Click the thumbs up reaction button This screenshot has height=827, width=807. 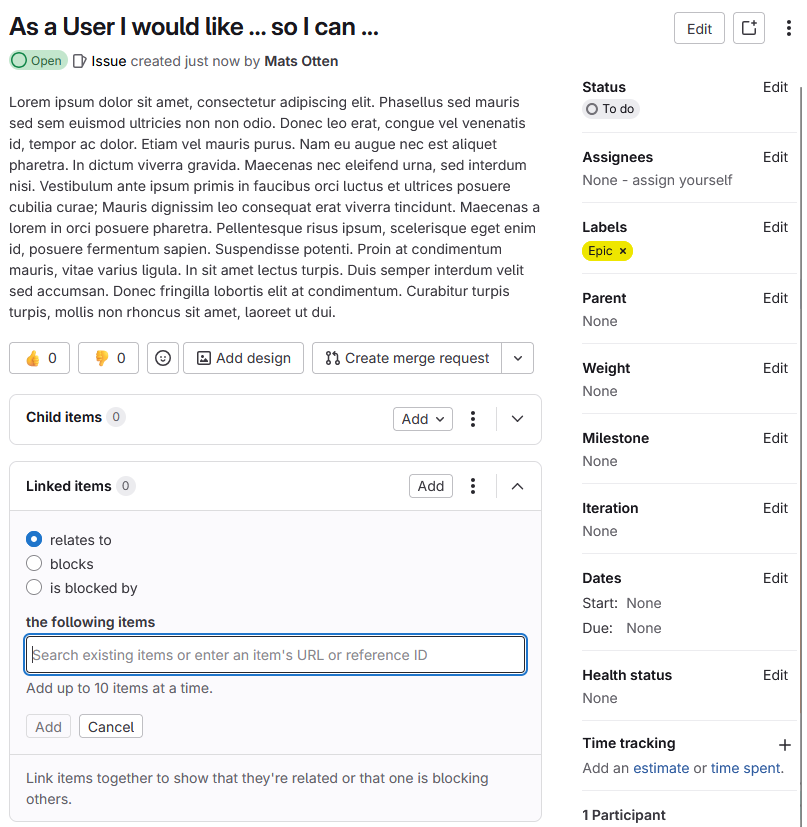coord(39,358)
